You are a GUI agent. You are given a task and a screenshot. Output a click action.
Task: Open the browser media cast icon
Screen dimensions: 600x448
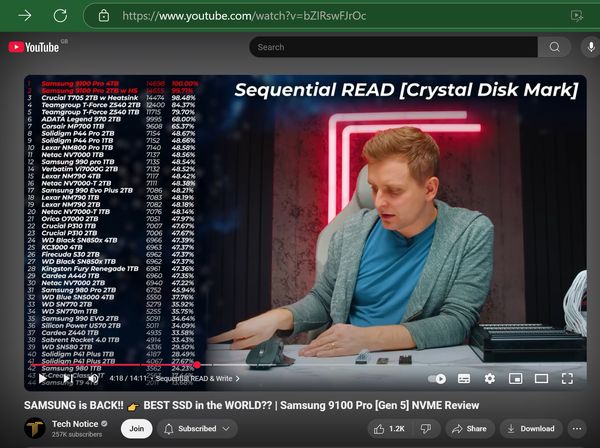[576, 16]
